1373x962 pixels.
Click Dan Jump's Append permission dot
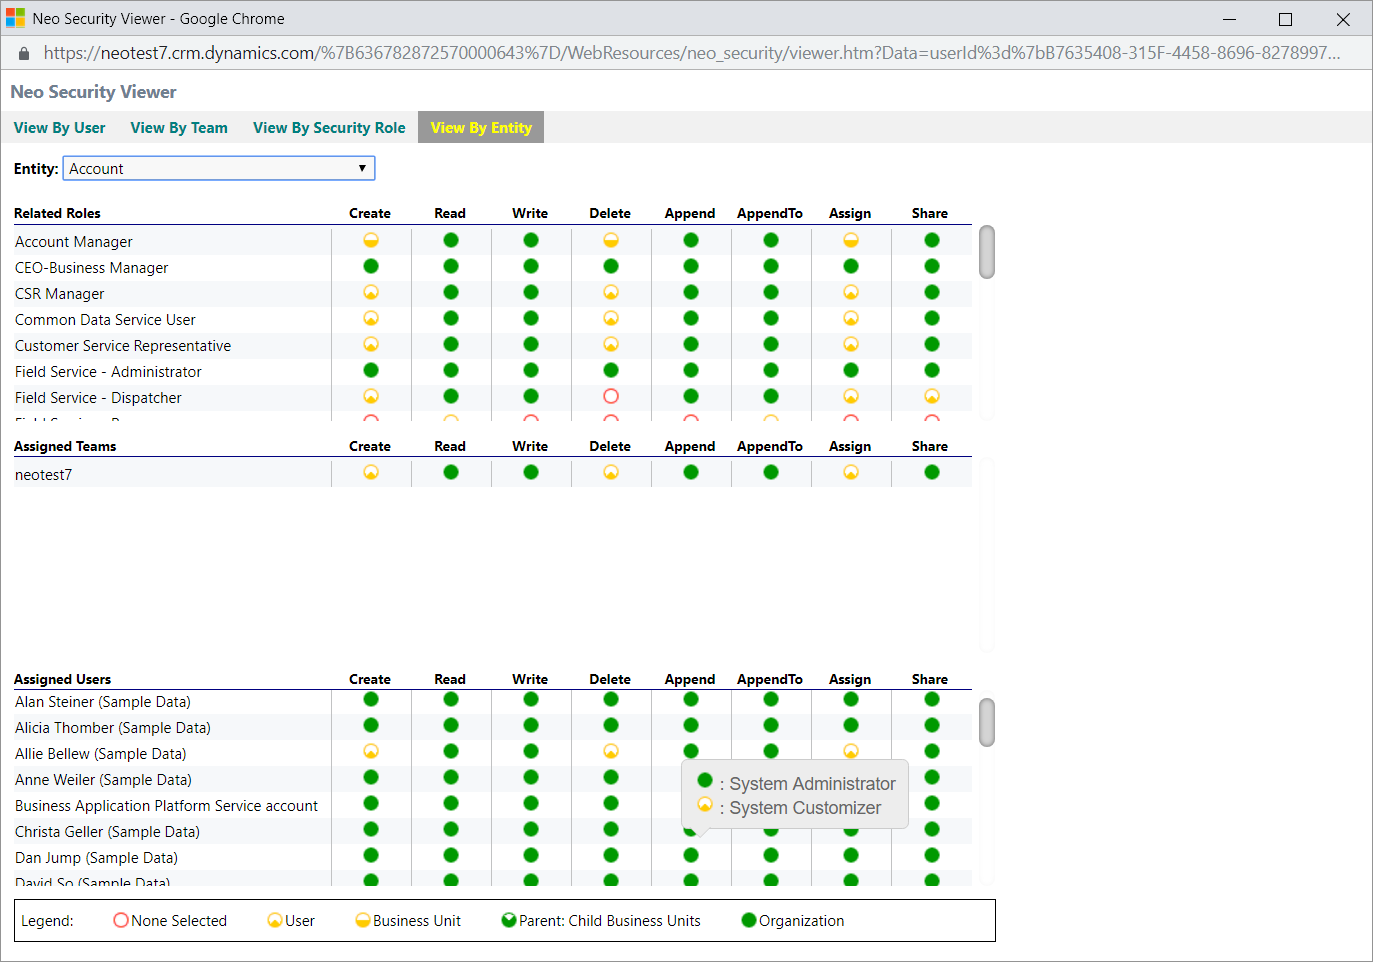[691, 855]
